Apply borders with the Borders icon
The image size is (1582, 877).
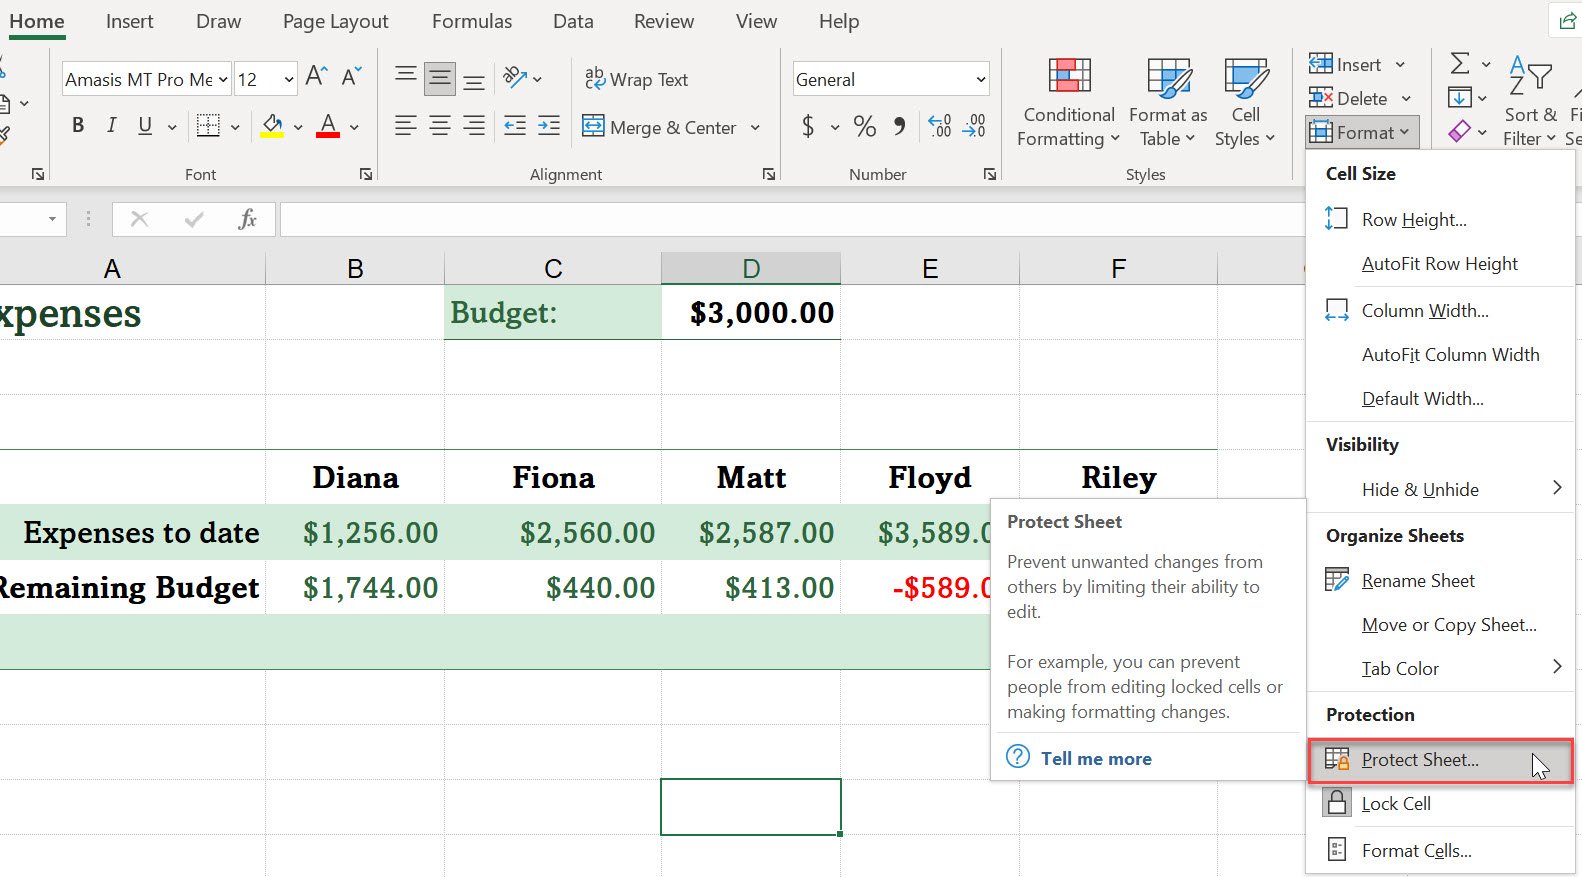tap(208, 126)
